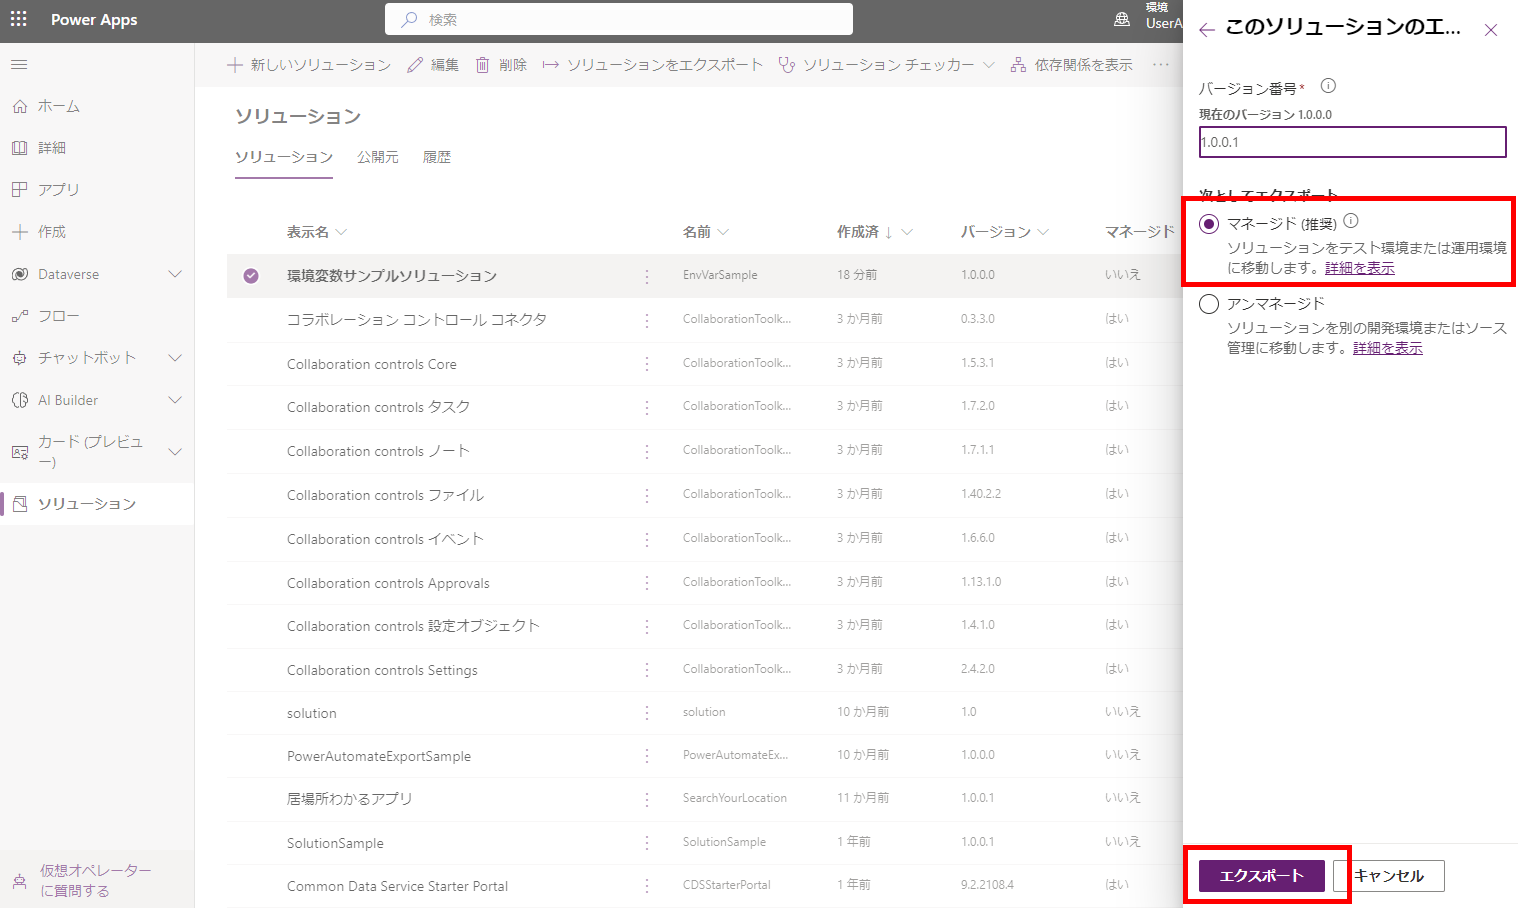Viewport: 1518px width, 908px height.
Task: Open the ソリューション チェッカー dropdown arrow
Action: (x=988, y=65)
